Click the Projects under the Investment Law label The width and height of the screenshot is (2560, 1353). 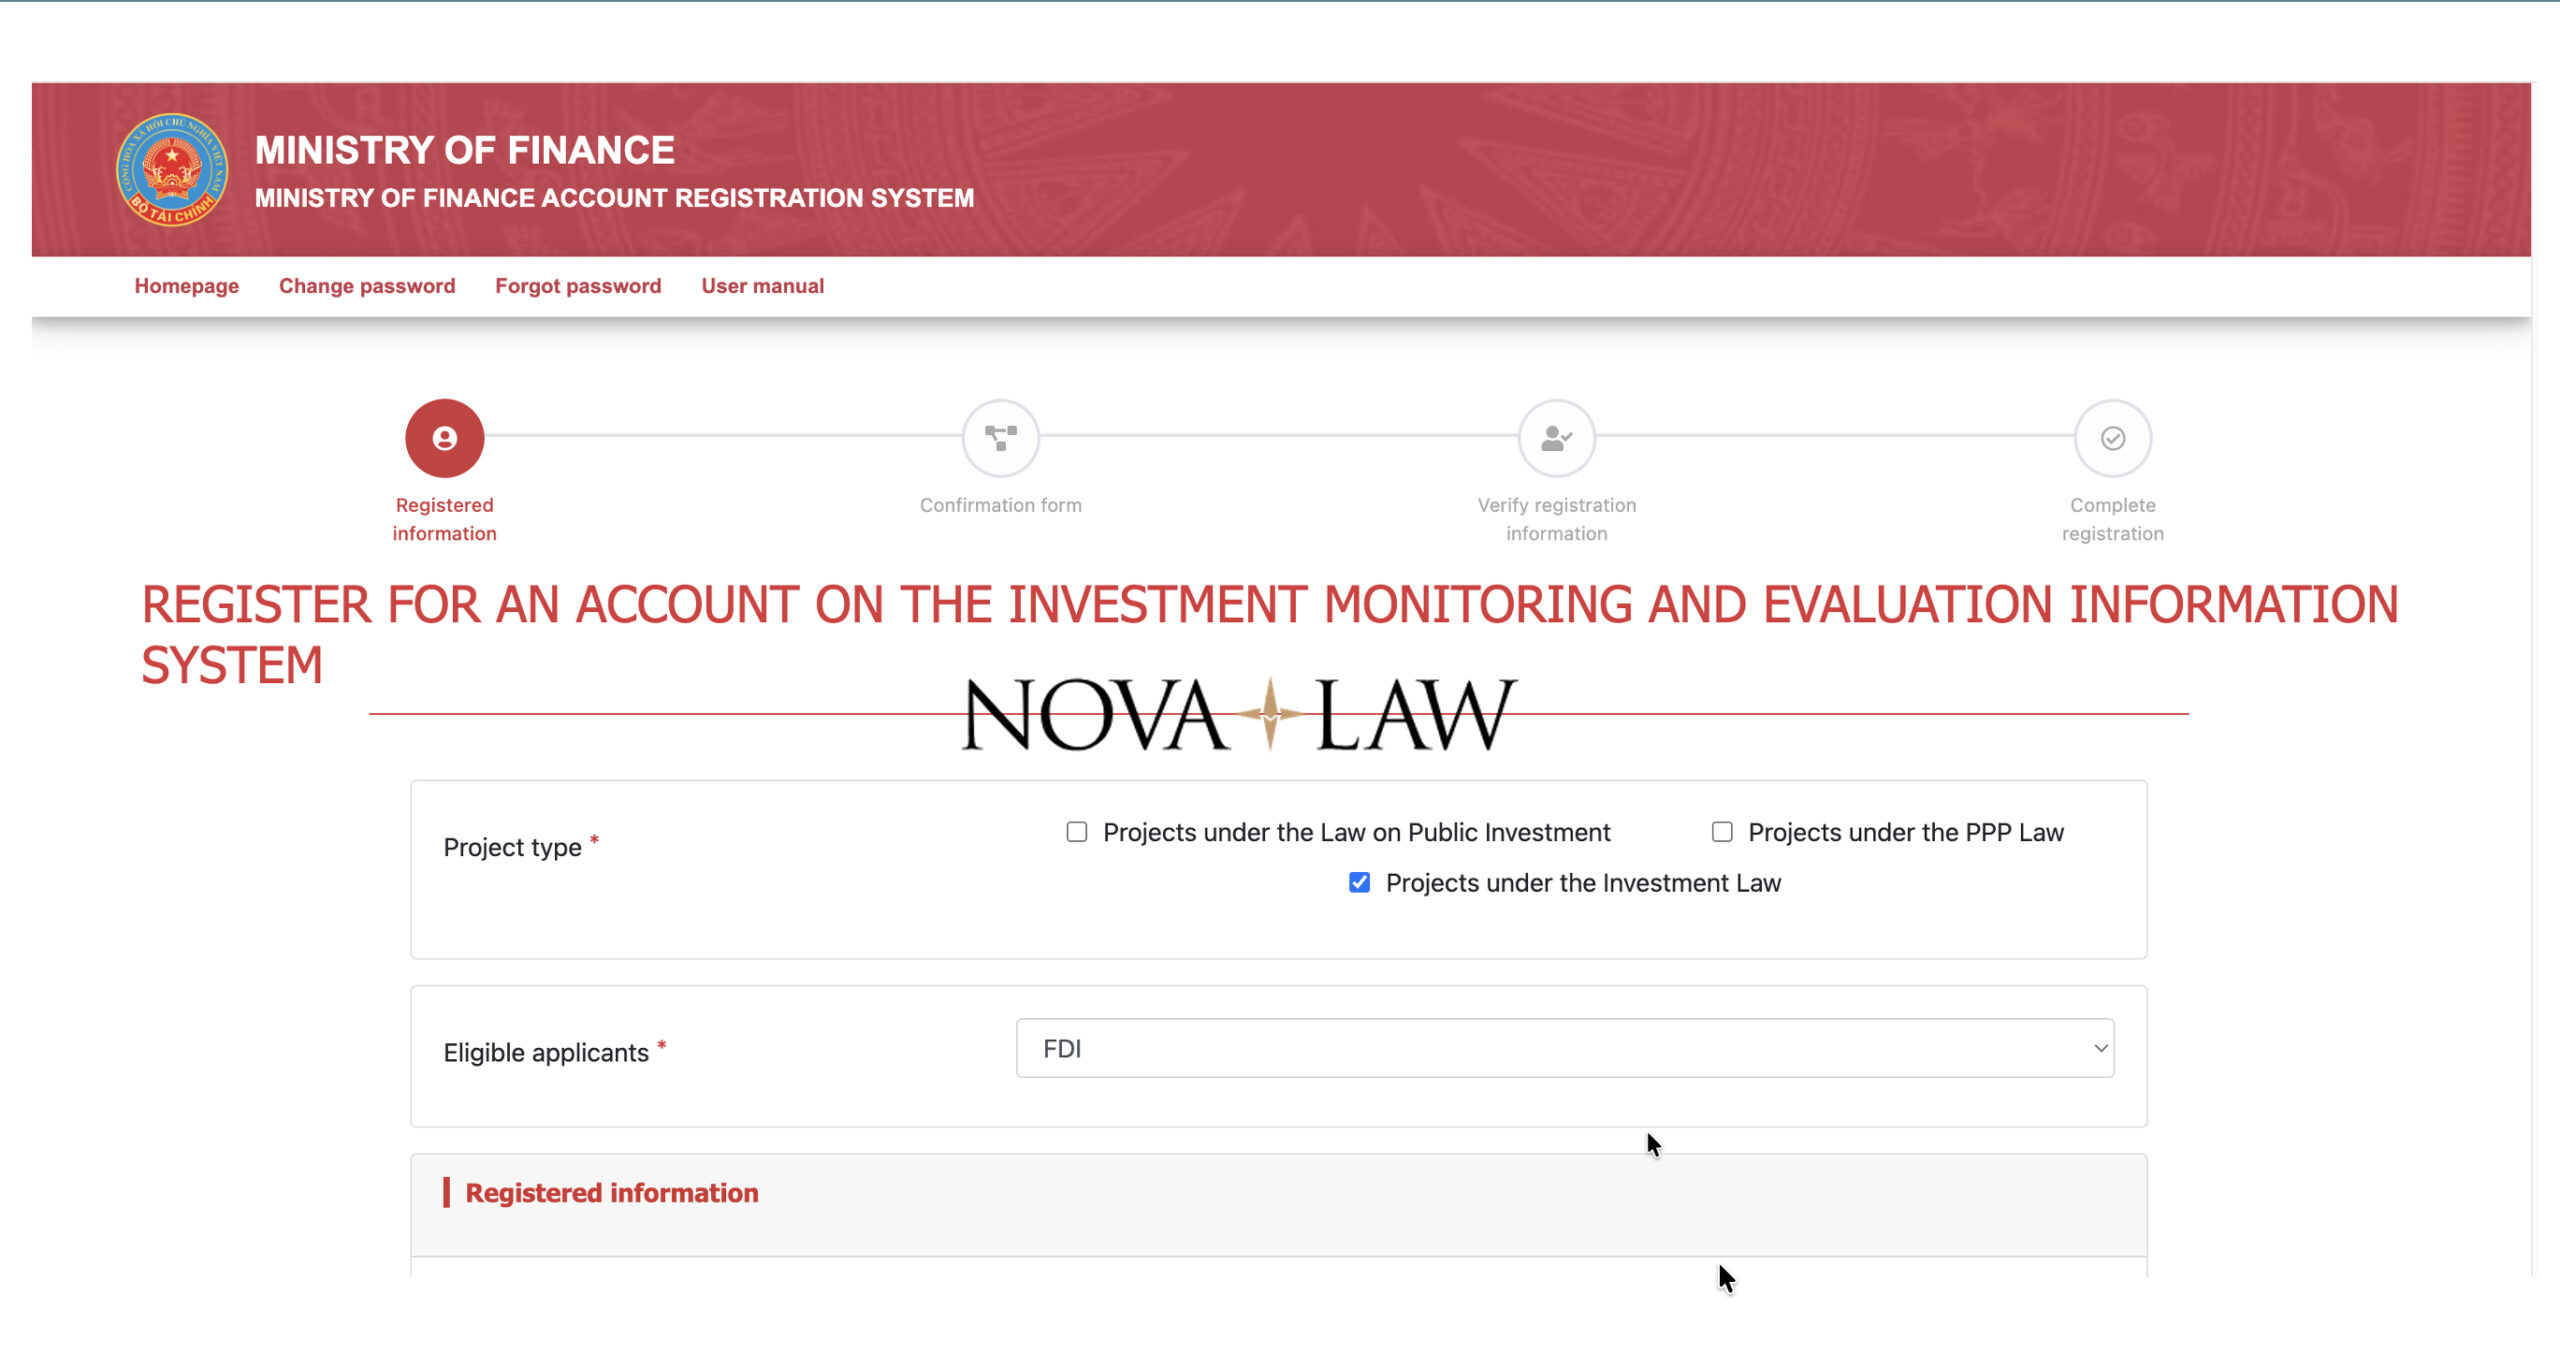pos(1583,882)
